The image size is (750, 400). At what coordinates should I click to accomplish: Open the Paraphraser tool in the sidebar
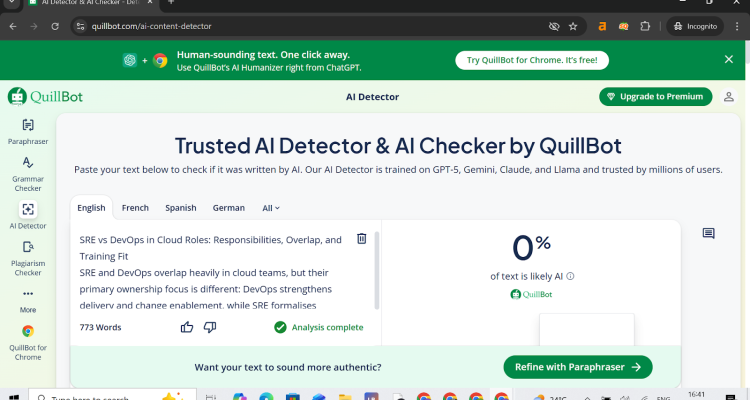pyautogui.click(x=28, y=132)
